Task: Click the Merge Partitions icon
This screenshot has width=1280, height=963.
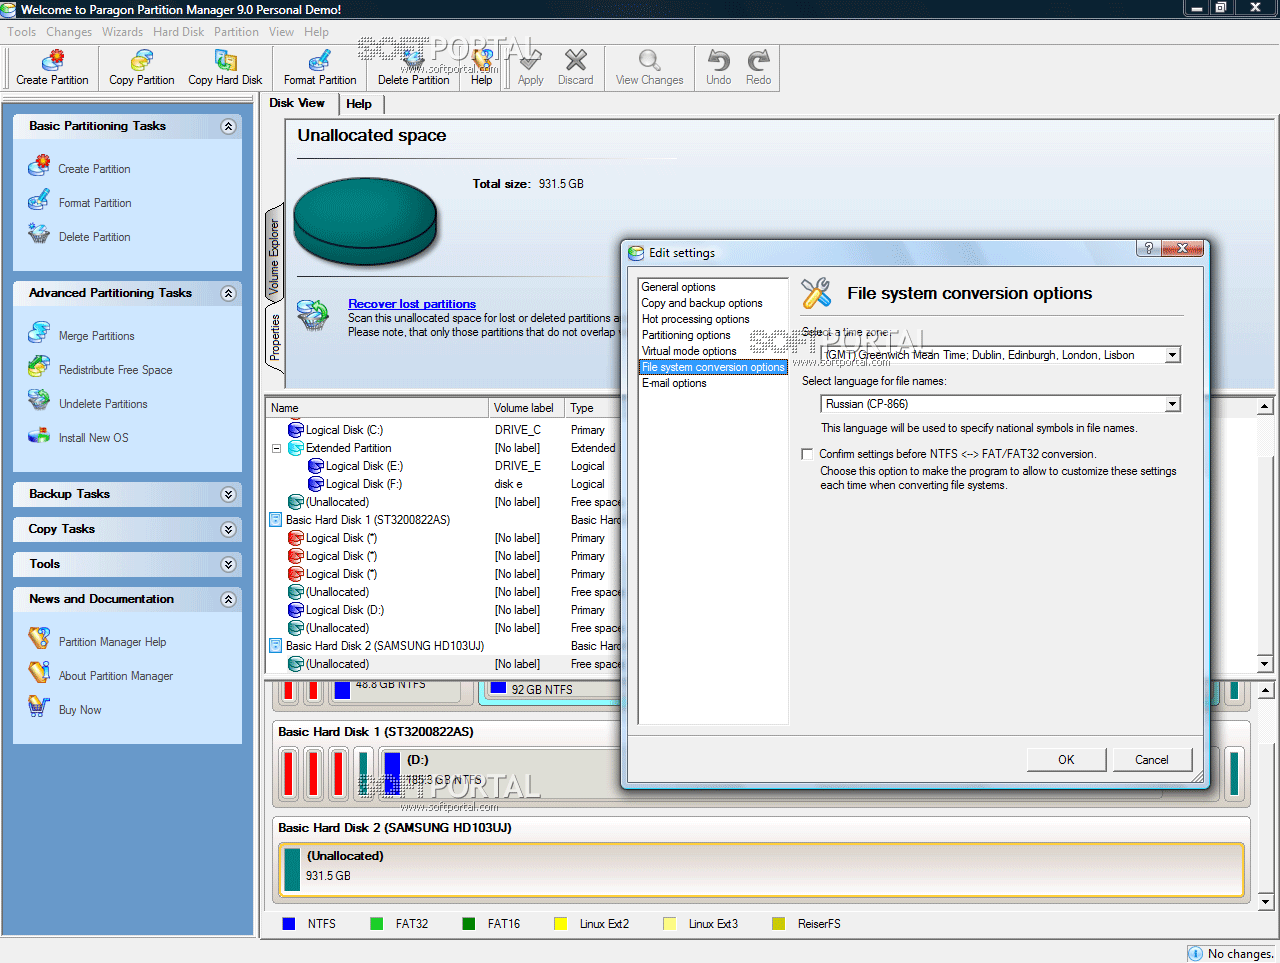Action: 39,333
